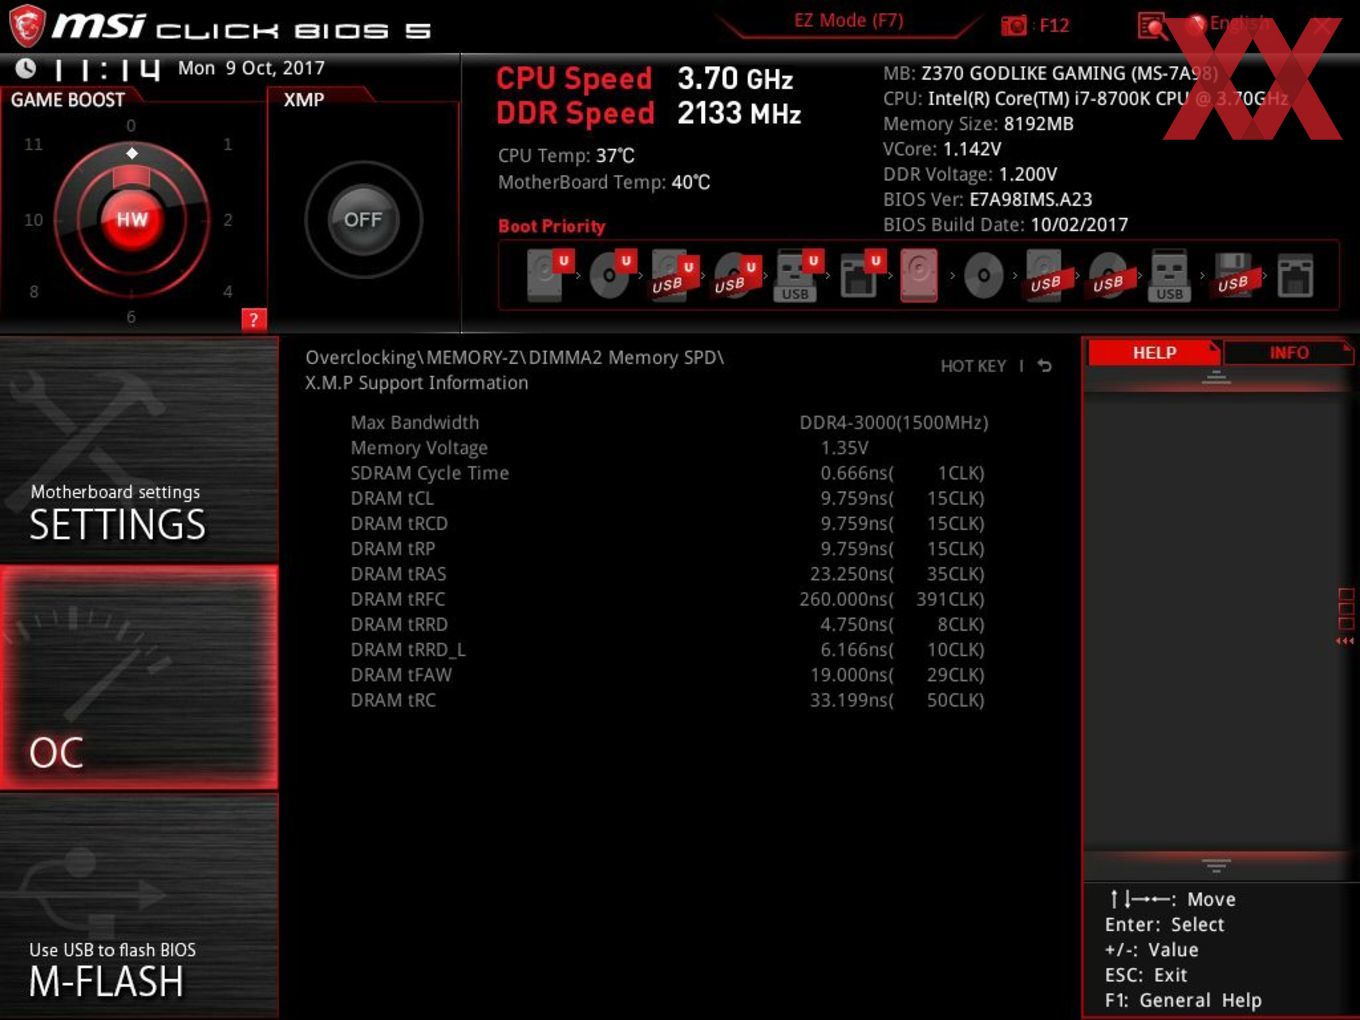The width and height of the screenshot is (1360, 1020).
Task: Click the DRAM tRFC row
Action: pyautogui.click(x=669, y=599)
